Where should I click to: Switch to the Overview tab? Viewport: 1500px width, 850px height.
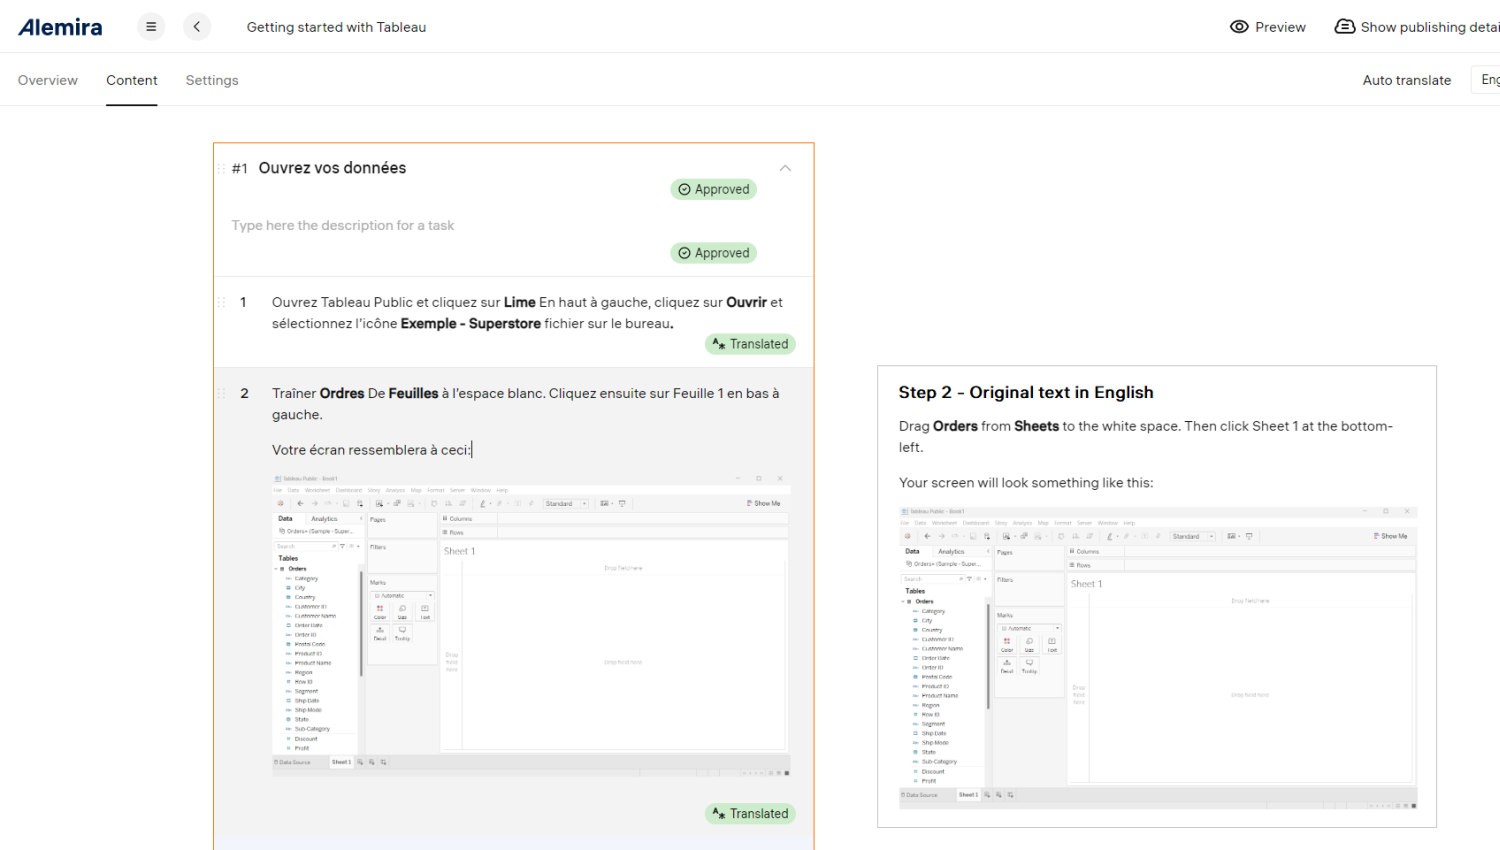(x=48, y=80)
